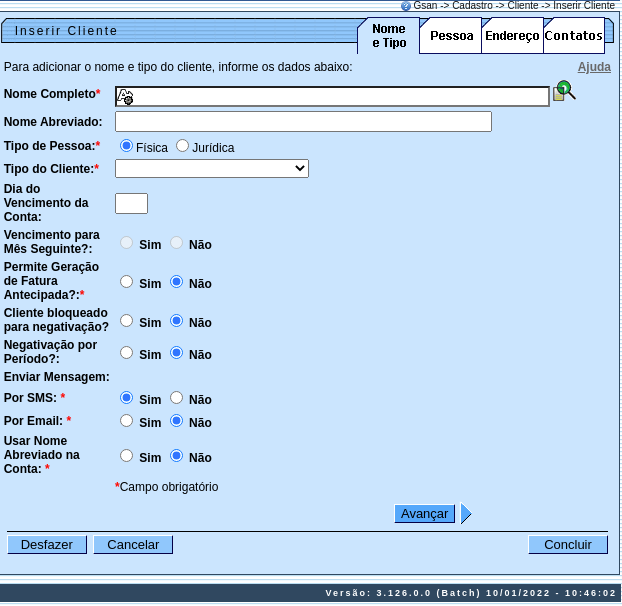Choose Sim for Cliente bloqueado para negativação
Screen dimensions: 622x606
127,321
